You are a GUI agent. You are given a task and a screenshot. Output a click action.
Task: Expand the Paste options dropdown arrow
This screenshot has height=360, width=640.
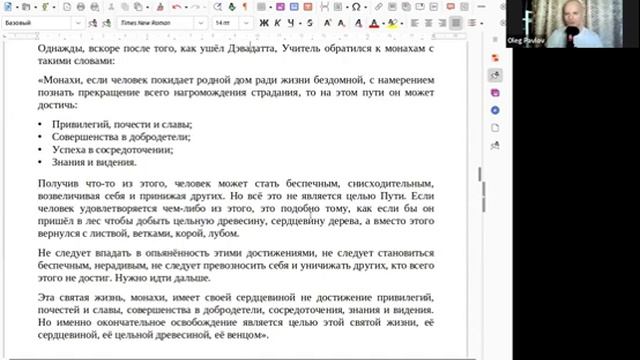coord(148,7)
